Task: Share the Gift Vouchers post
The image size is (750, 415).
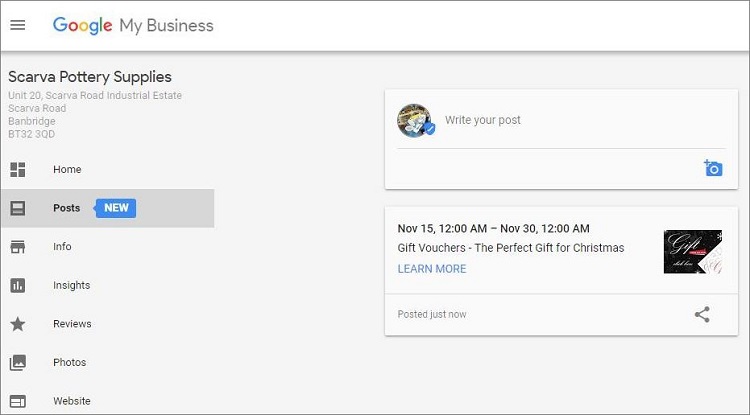Action: [702, 315]
